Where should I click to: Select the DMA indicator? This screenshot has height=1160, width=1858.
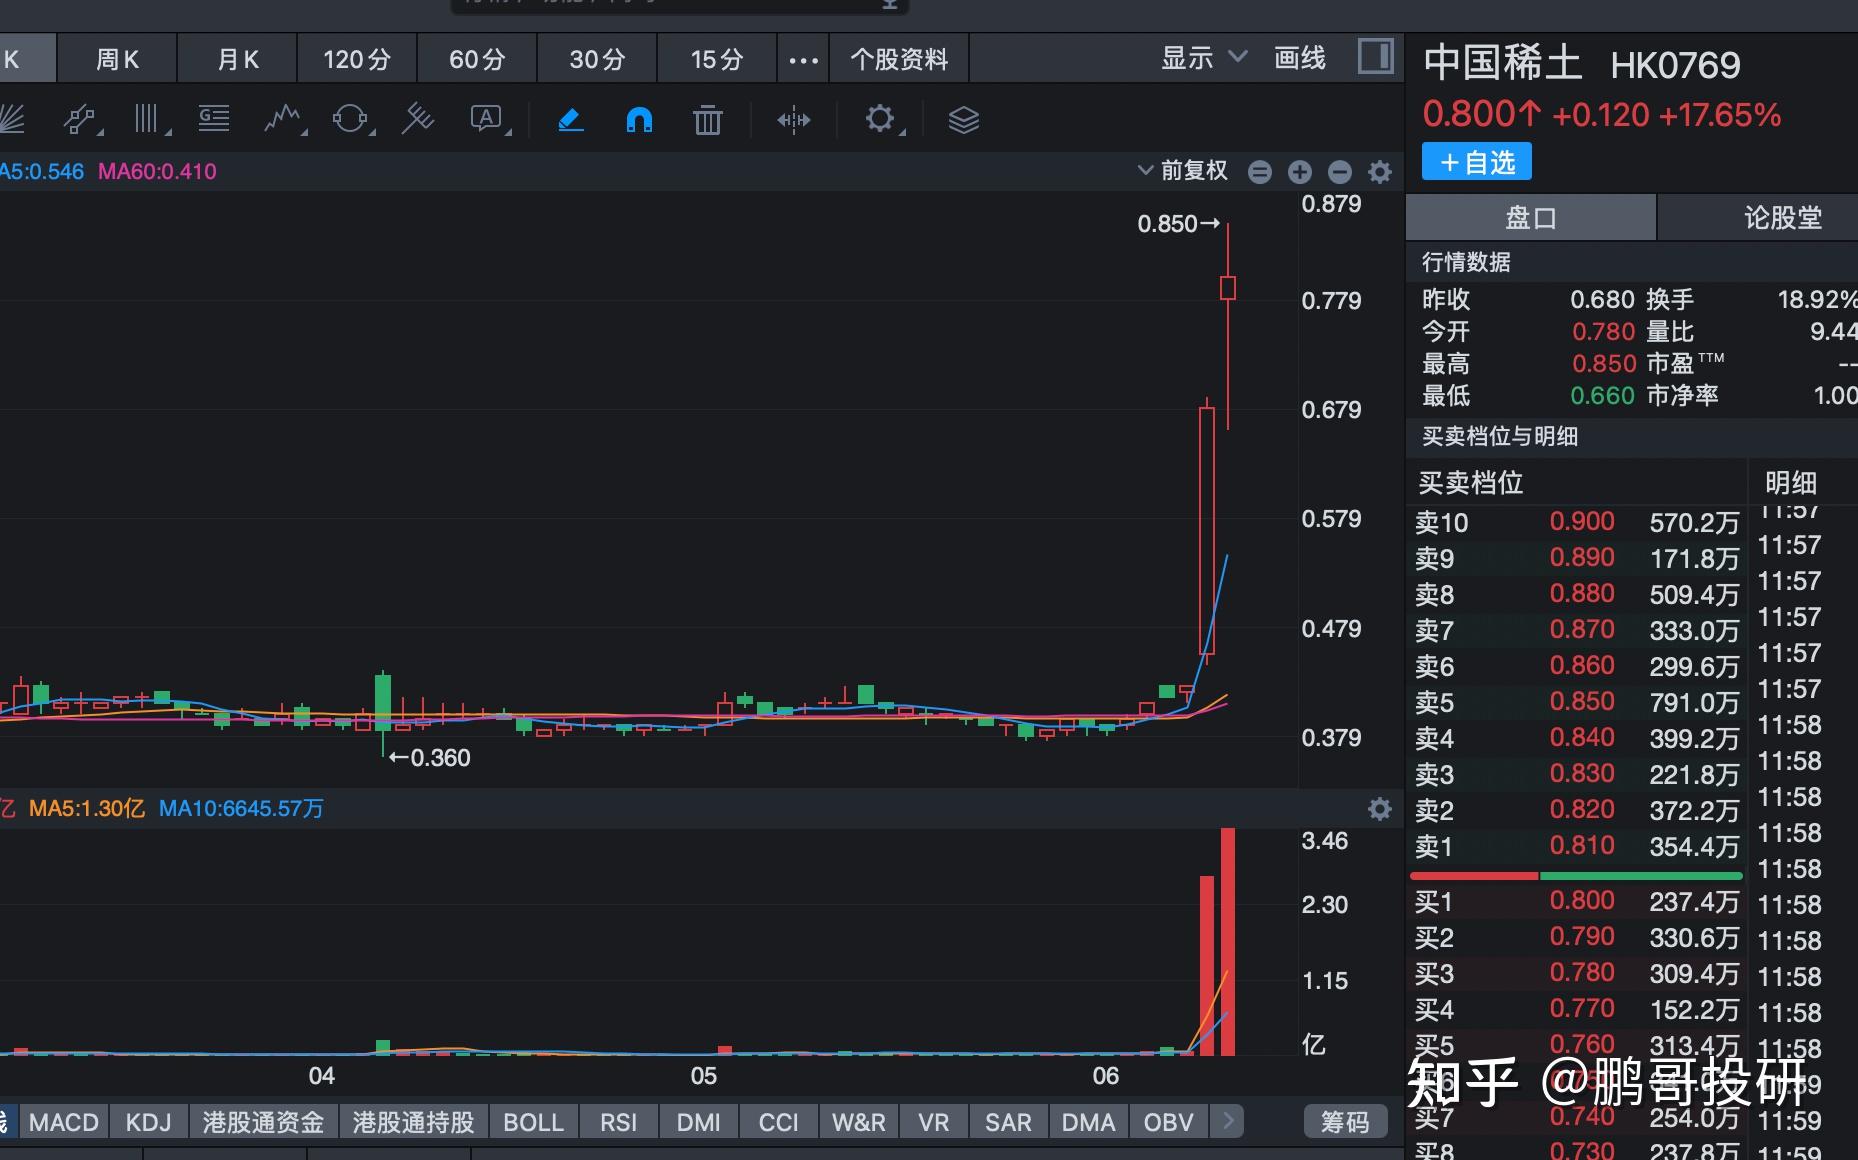pyautogui.click(x=1088, y=1122)
